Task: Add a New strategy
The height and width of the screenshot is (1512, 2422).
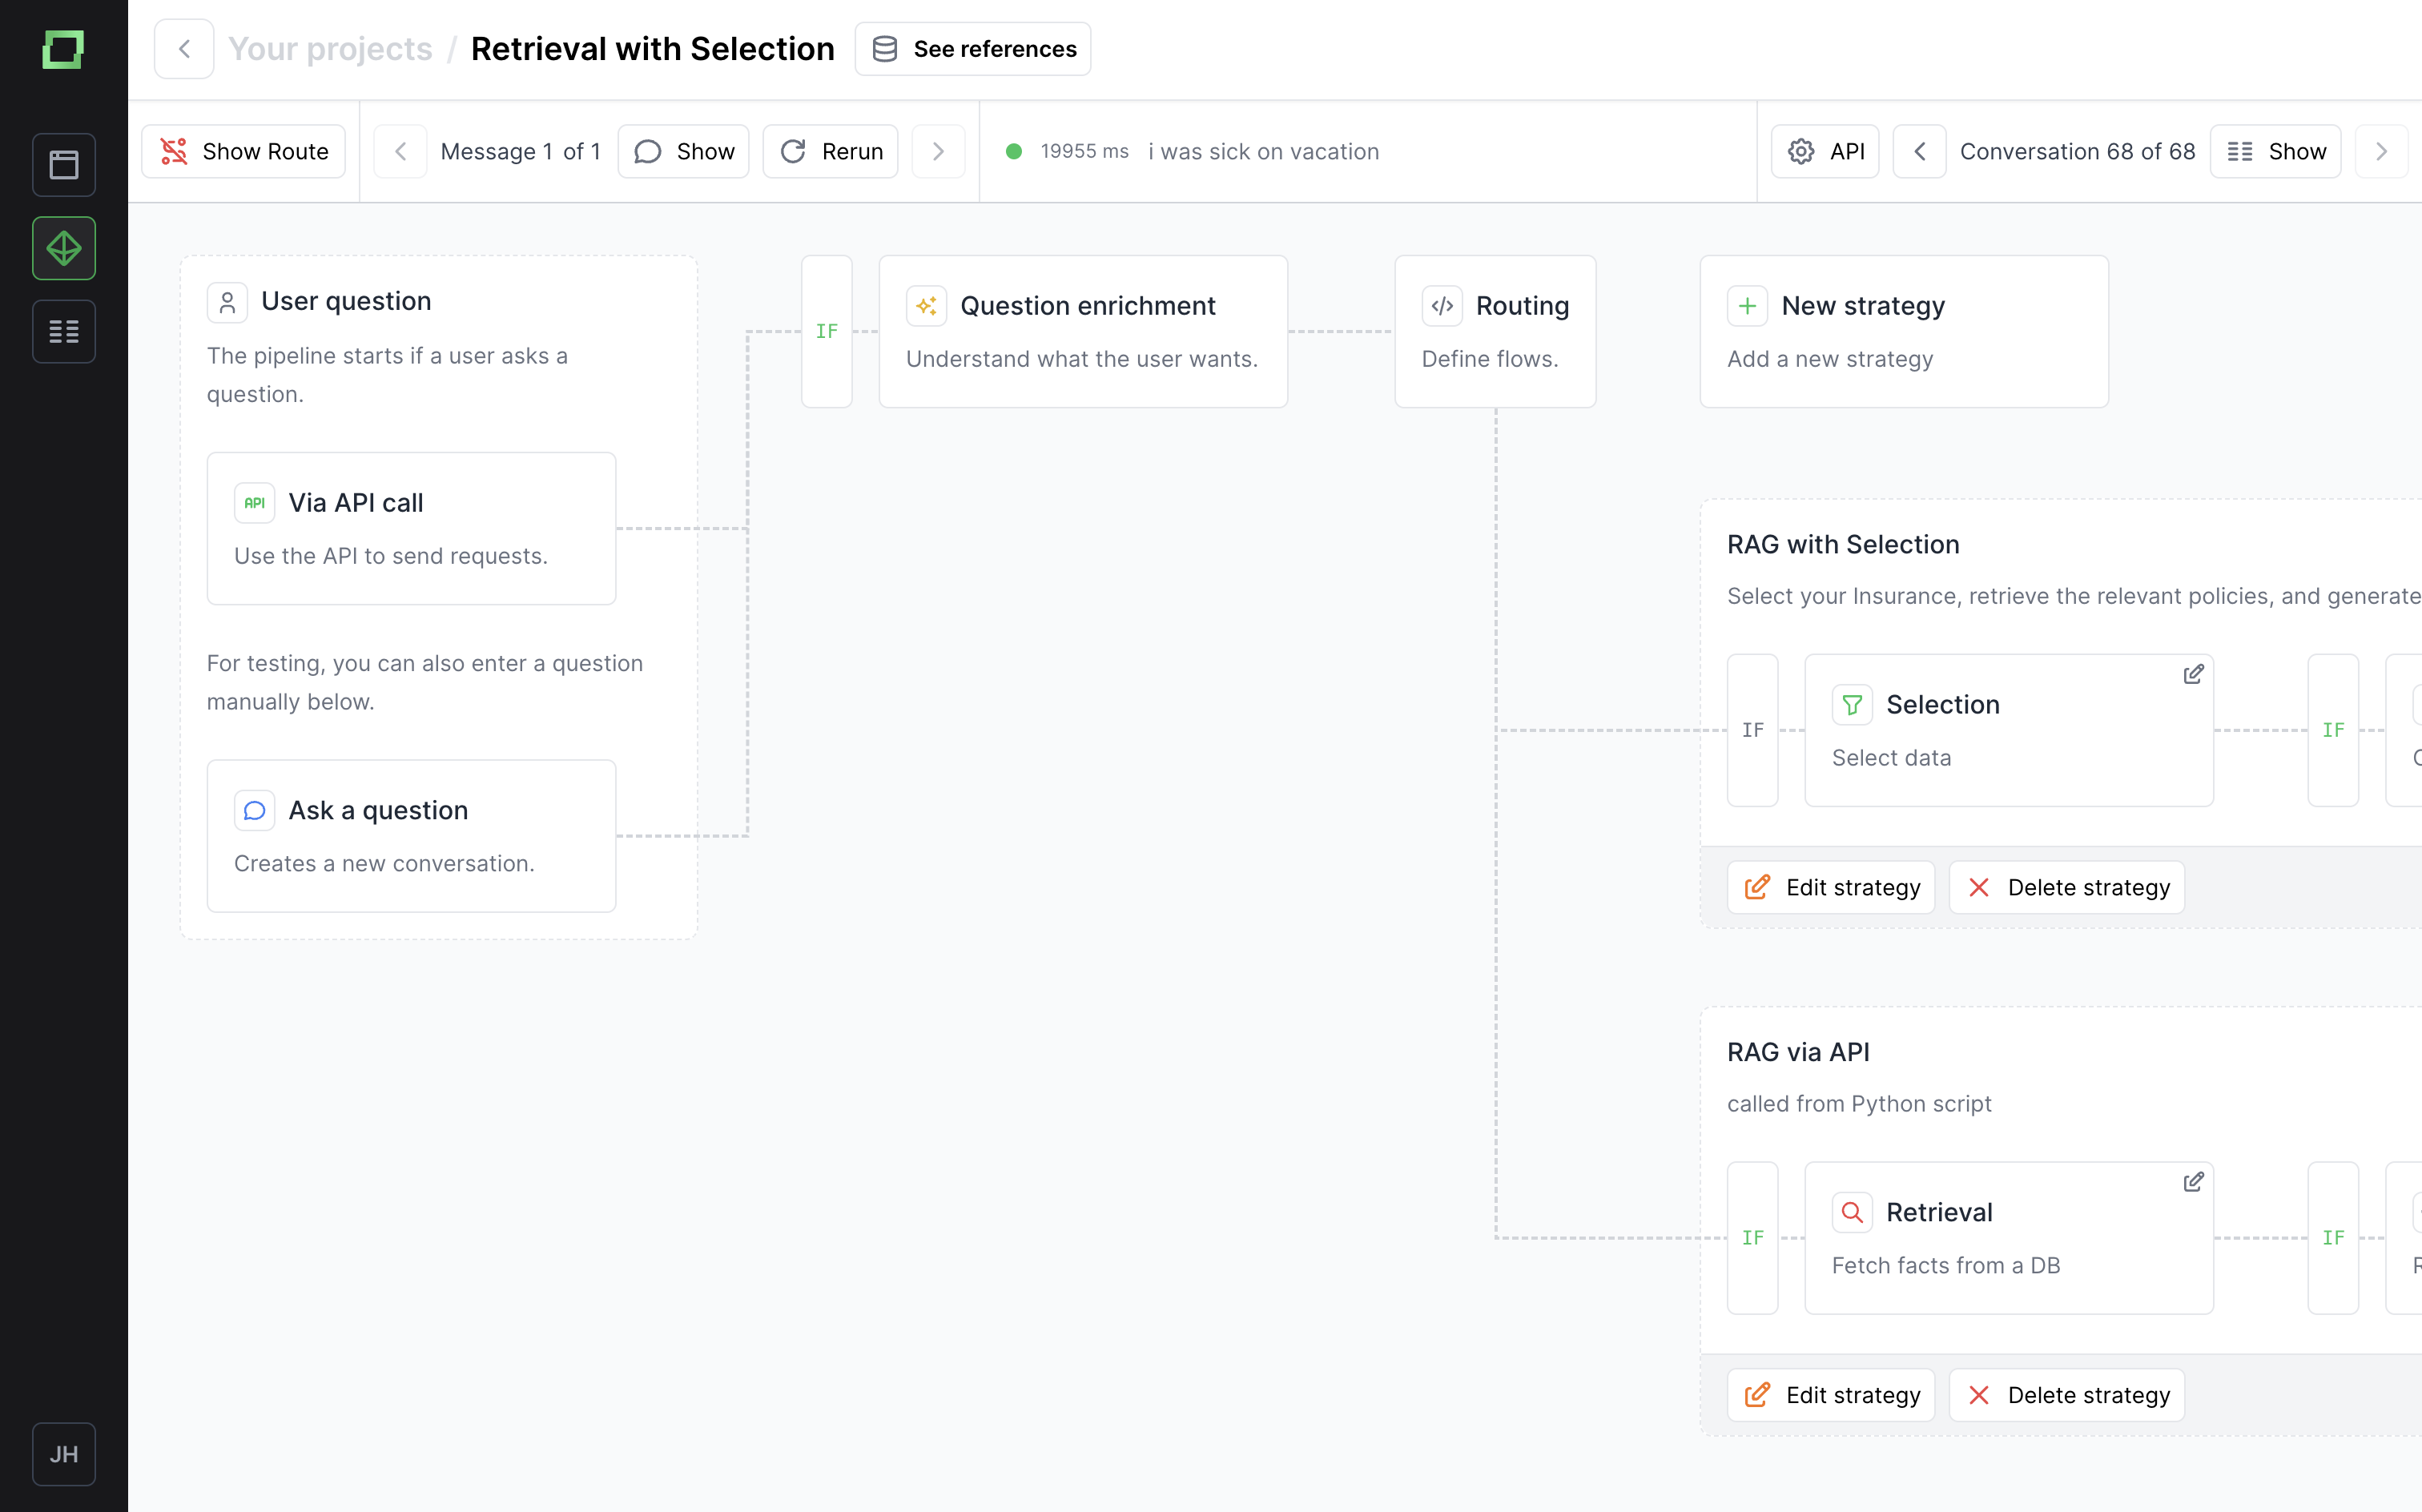Action: coord(1904,331)
